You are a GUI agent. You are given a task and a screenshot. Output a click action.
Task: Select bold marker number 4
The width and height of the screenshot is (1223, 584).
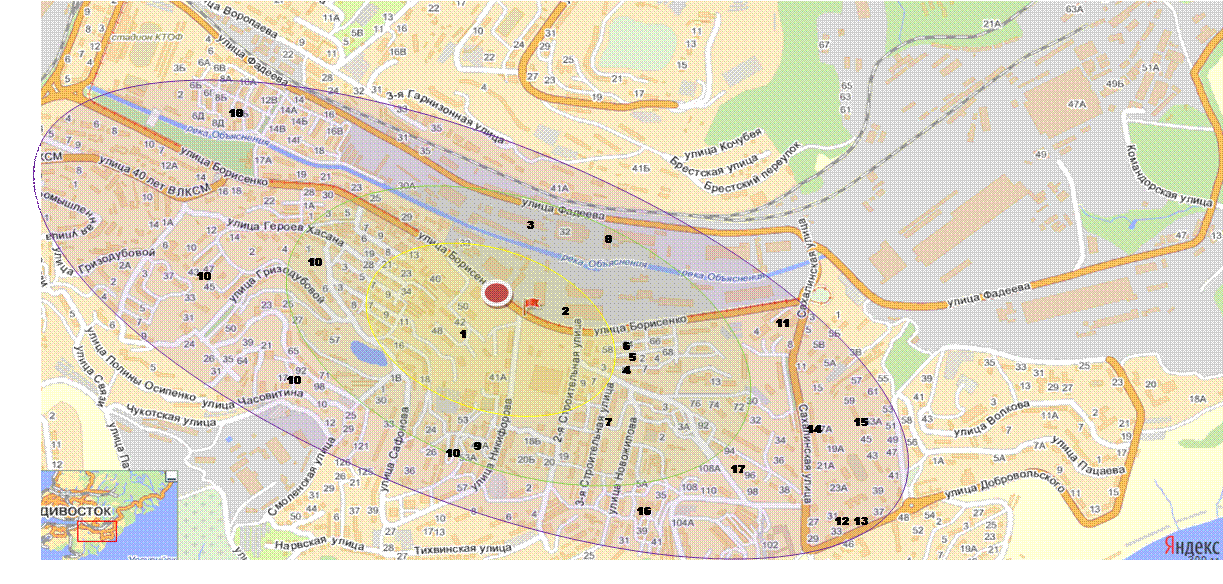pos(626,369)
